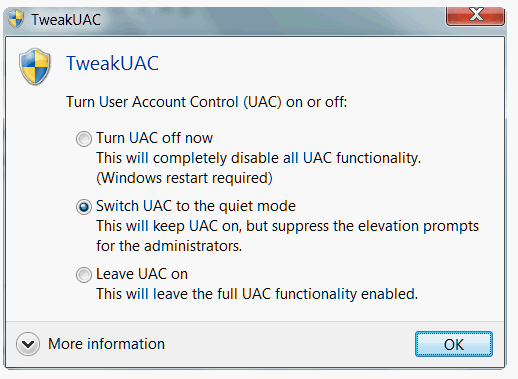Screen dimensions: 518x379
Task: Click the 'More information' label text
Action: click(107, 344)
